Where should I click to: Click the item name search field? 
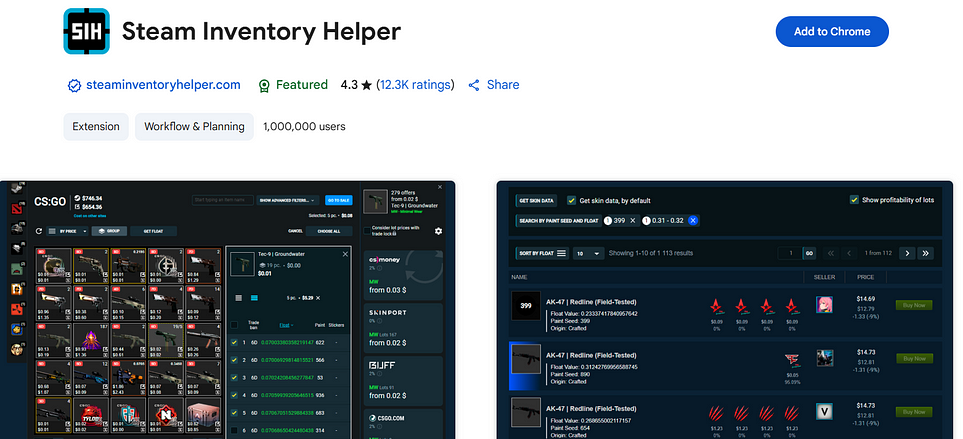(222, 200)
